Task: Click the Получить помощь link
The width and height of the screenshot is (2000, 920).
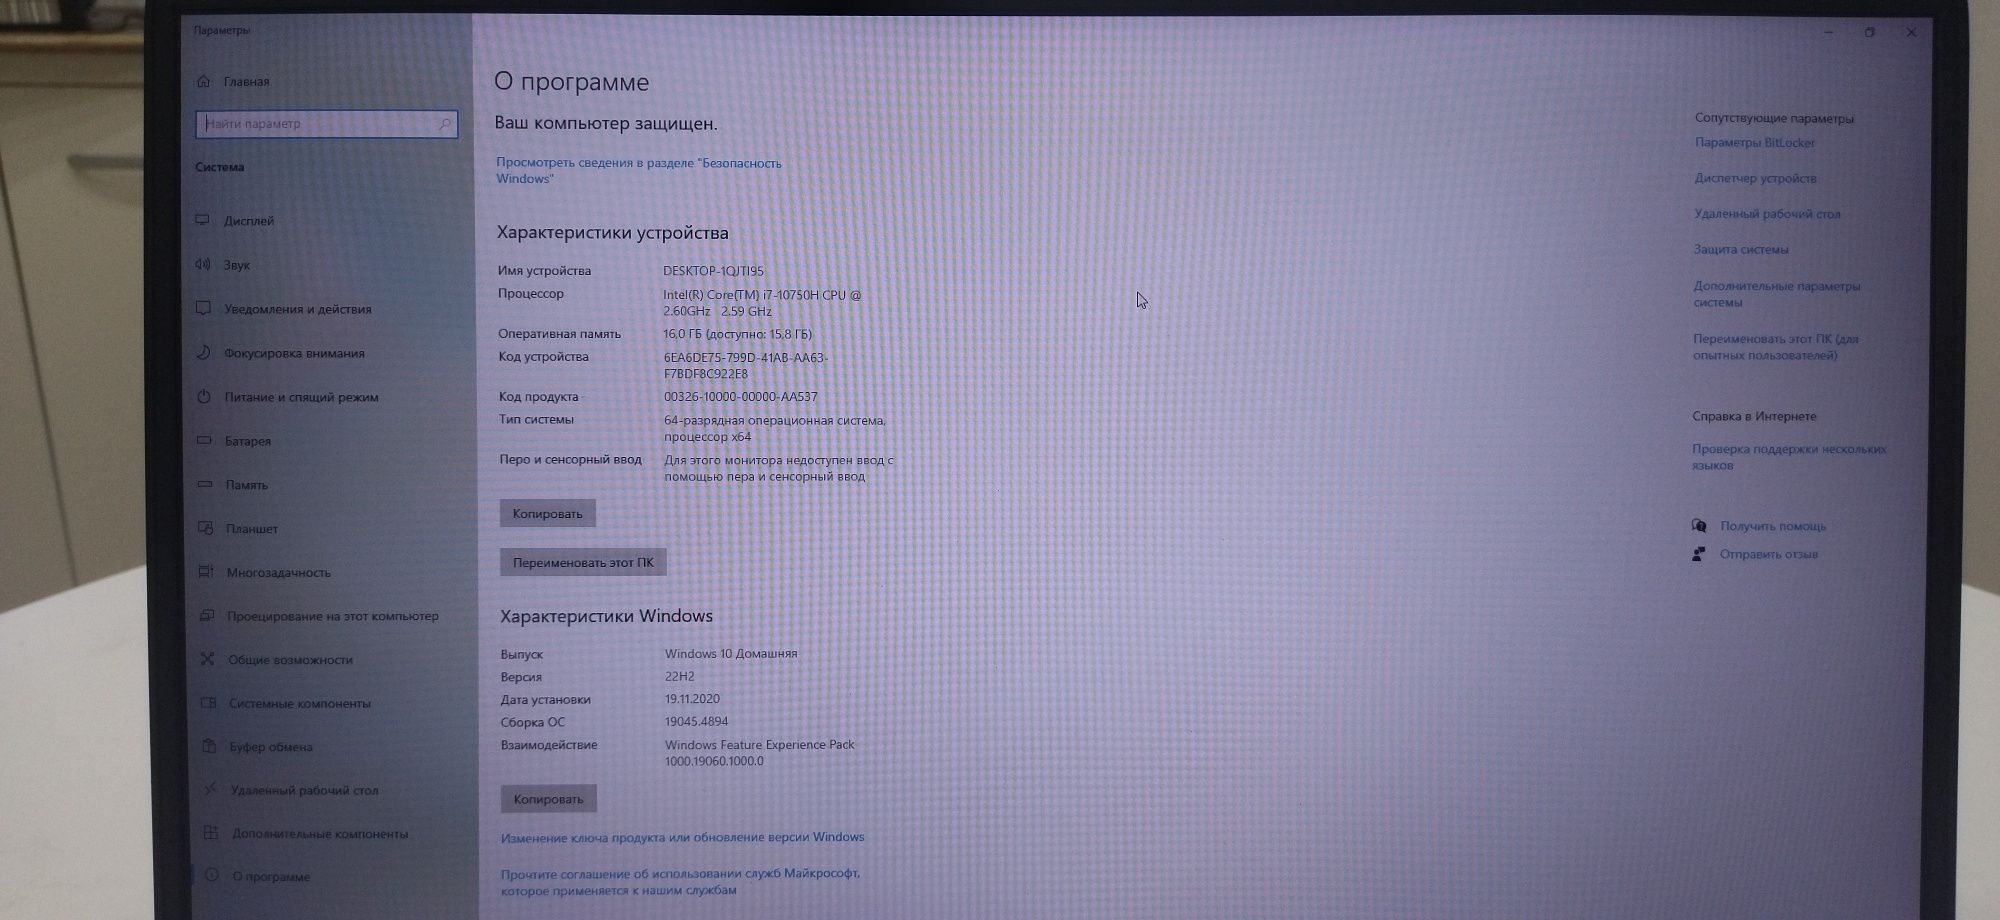Action: 1773,526
